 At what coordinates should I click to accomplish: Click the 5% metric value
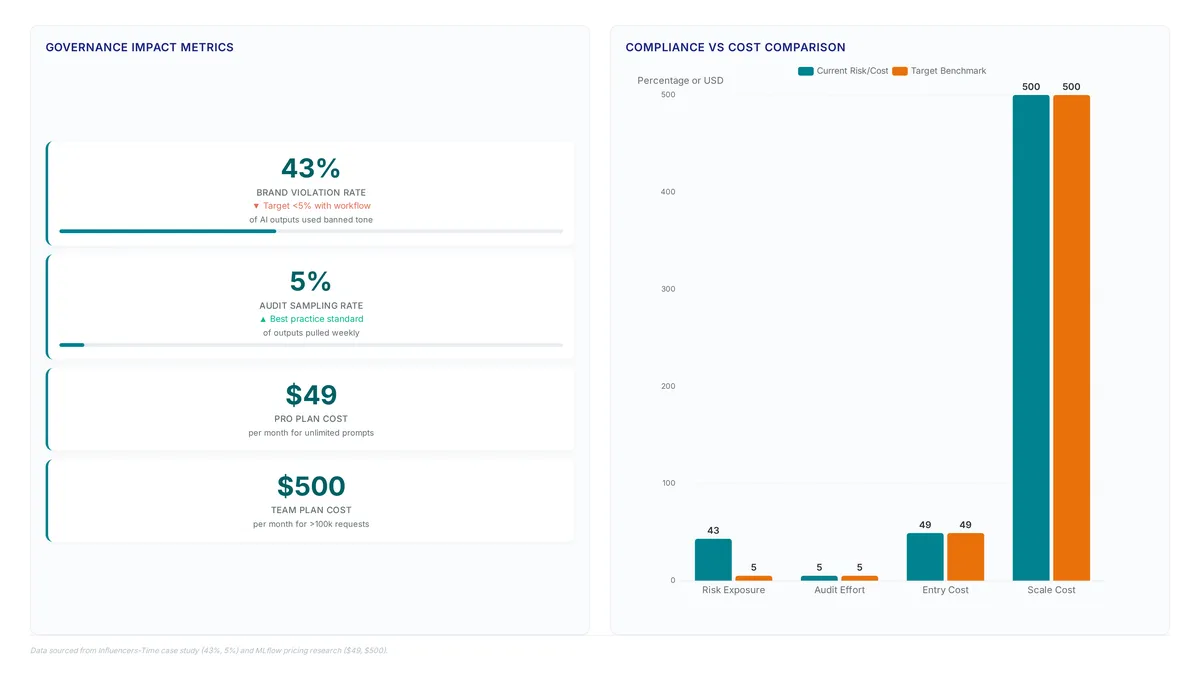(311, 281)
